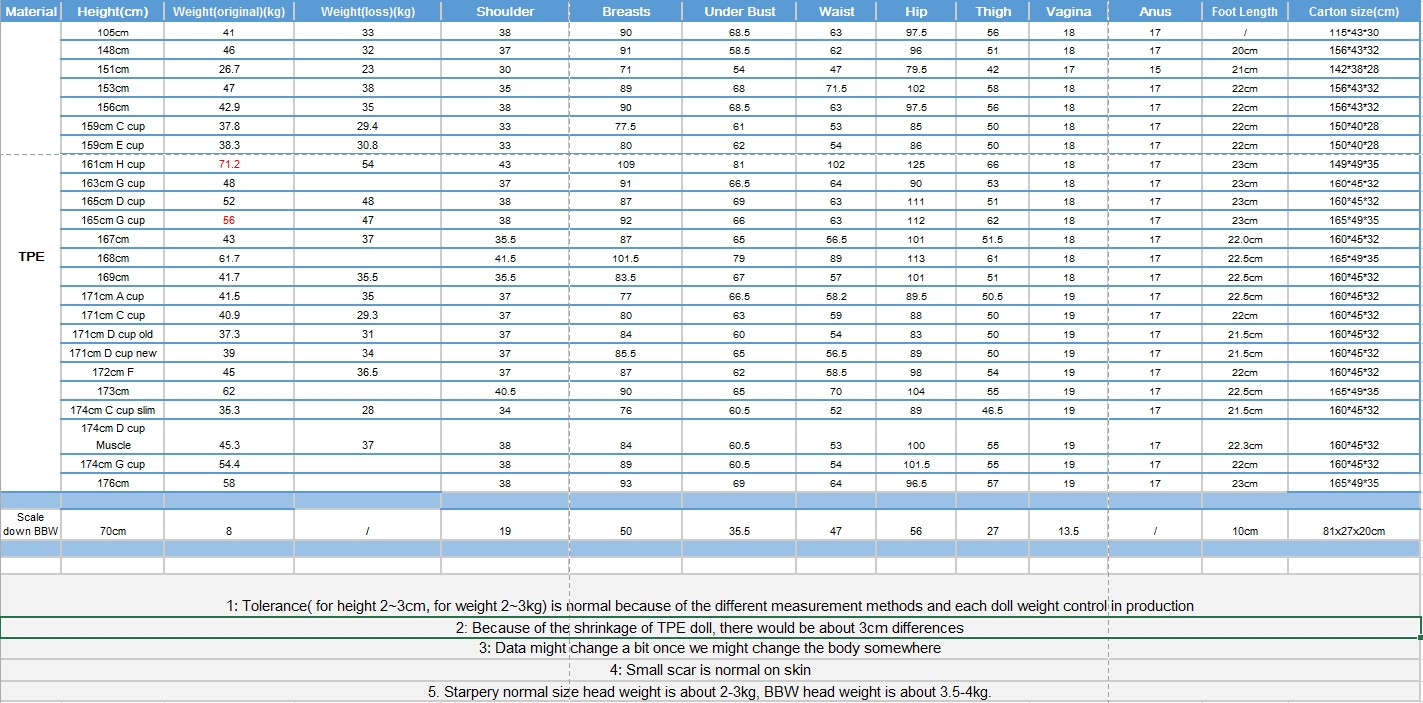Click the "Shoulder" column header

[x=505, y=12]
